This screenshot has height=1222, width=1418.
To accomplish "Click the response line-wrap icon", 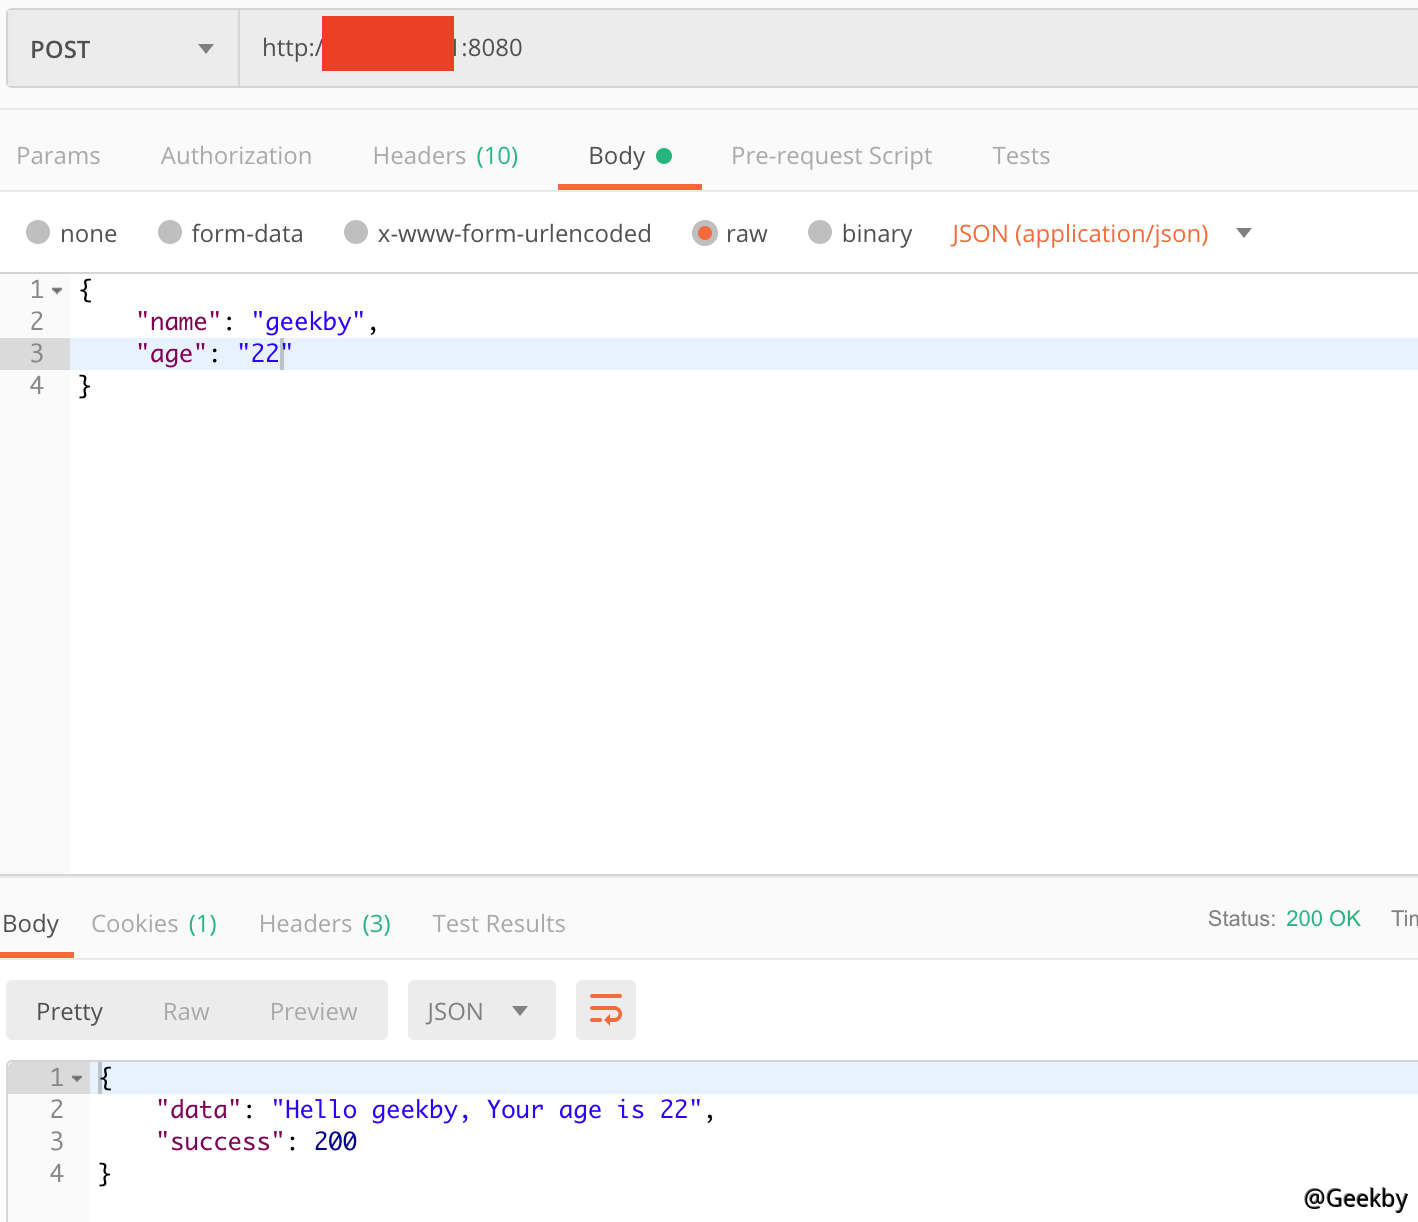I will point(605,1010).
